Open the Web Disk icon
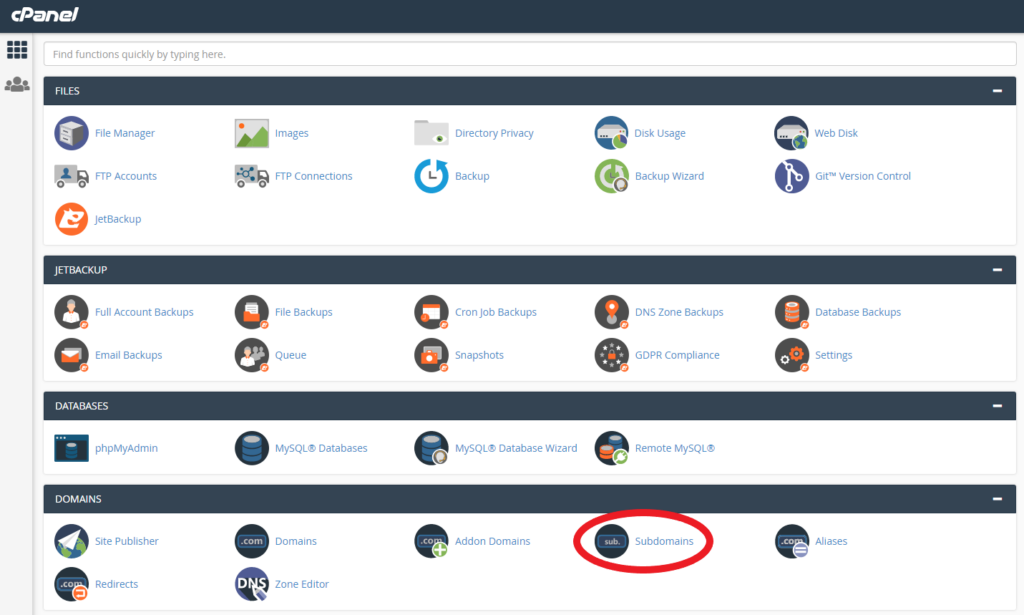 (792, 133)
